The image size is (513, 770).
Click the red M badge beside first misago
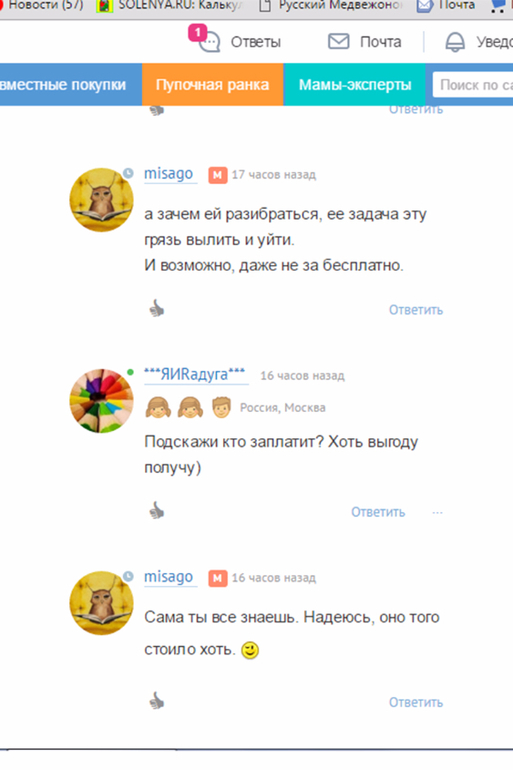(x=217, y=175)
